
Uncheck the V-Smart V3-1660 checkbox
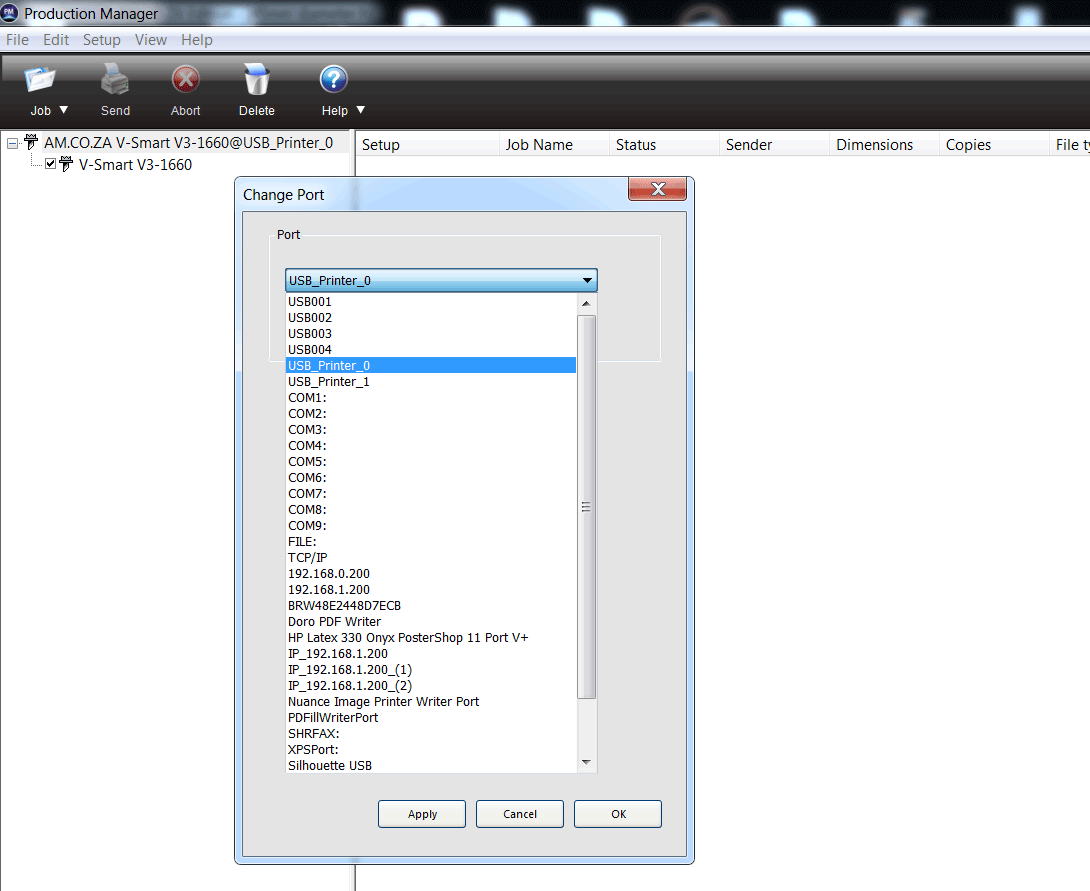[x=51, y=164]
